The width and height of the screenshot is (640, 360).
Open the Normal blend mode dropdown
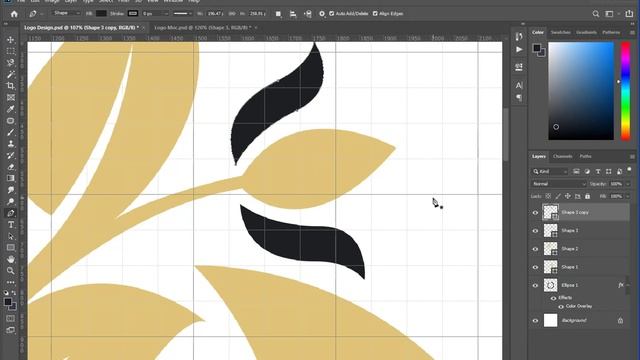[x=558, y=184]
